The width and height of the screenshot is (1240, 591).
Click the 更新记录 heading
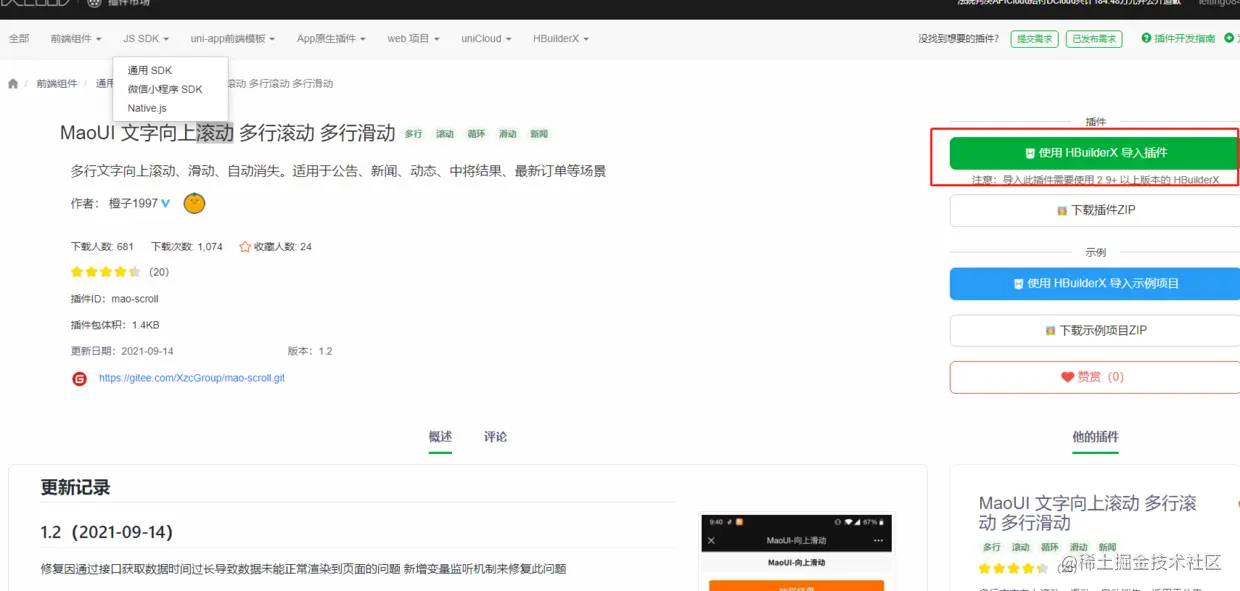pos(75,488)
